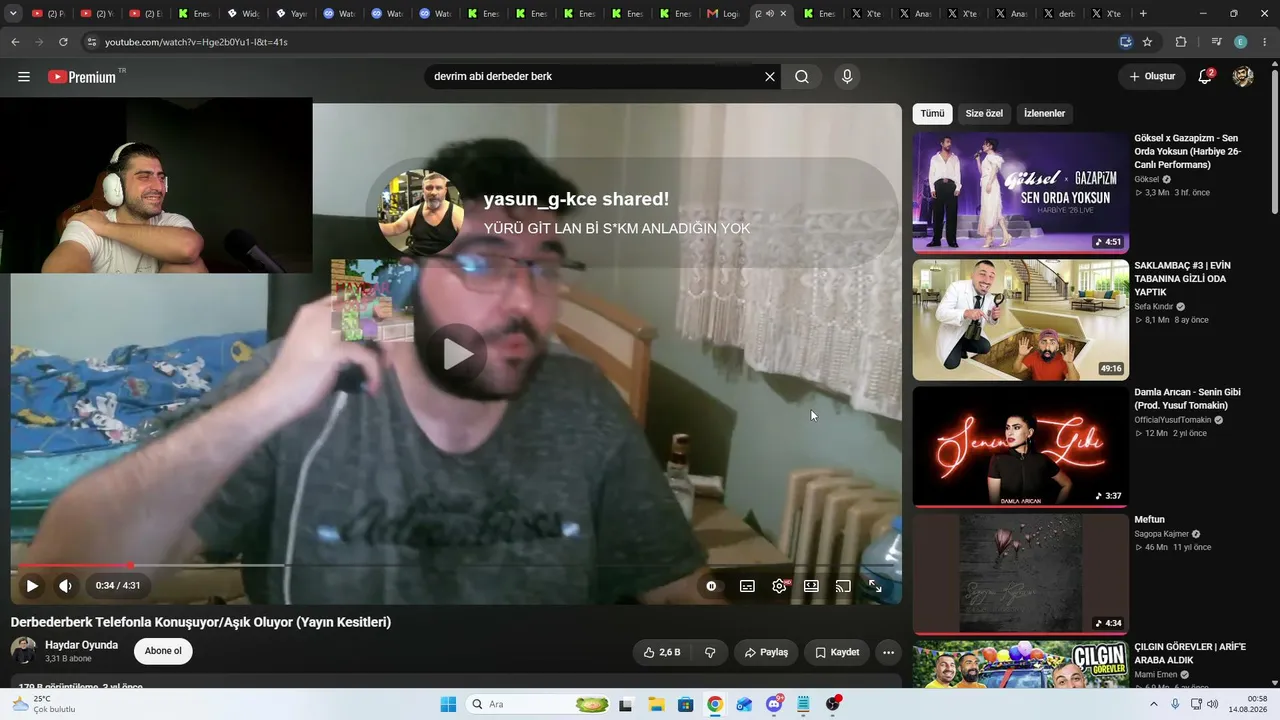Open the taskbar volume control
The width and height of the screenshot is (1280, 720).
point(1212,704)
